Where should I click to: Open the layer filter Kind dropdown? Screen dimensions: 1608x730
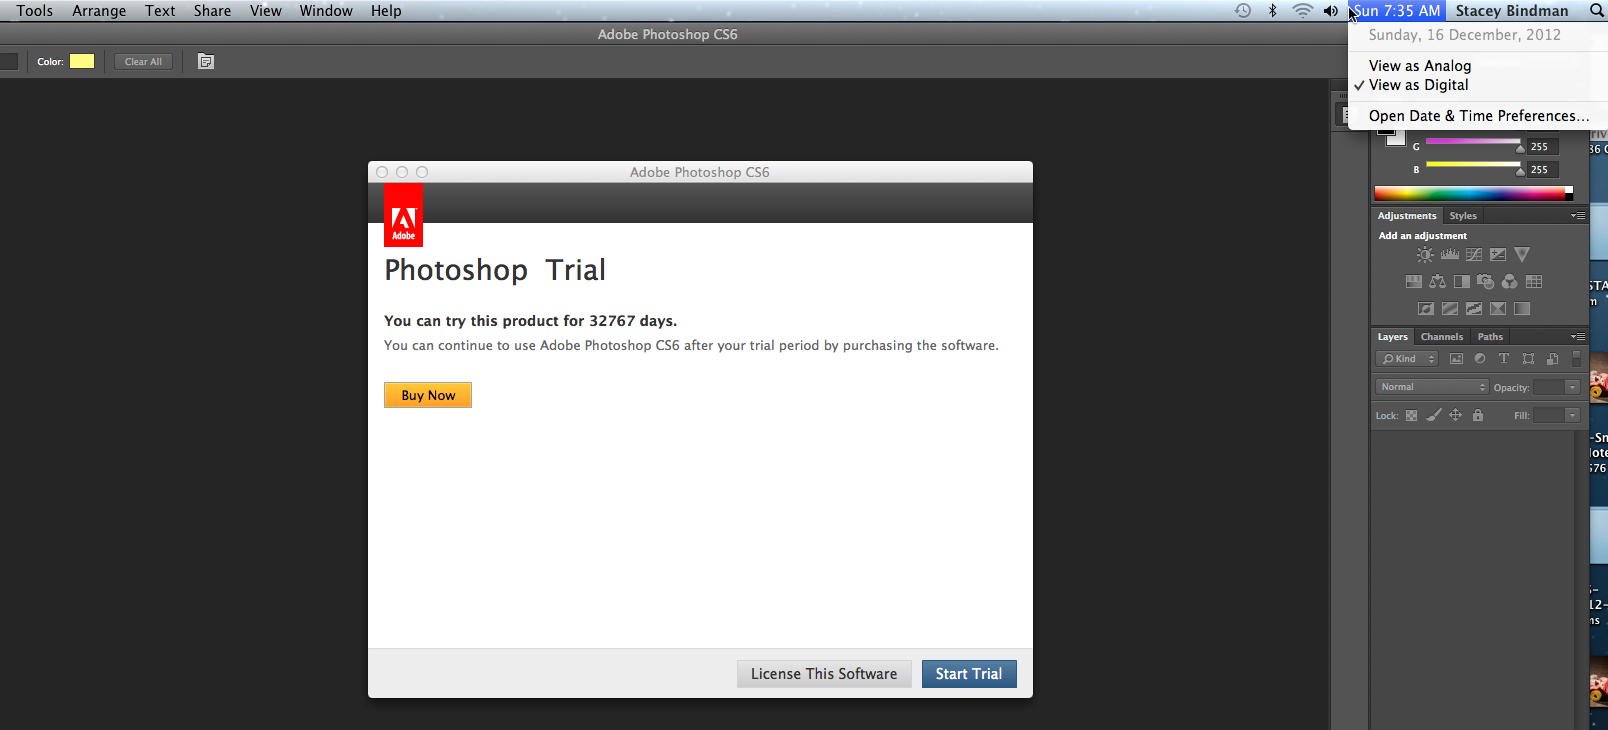click(1407, 359)
